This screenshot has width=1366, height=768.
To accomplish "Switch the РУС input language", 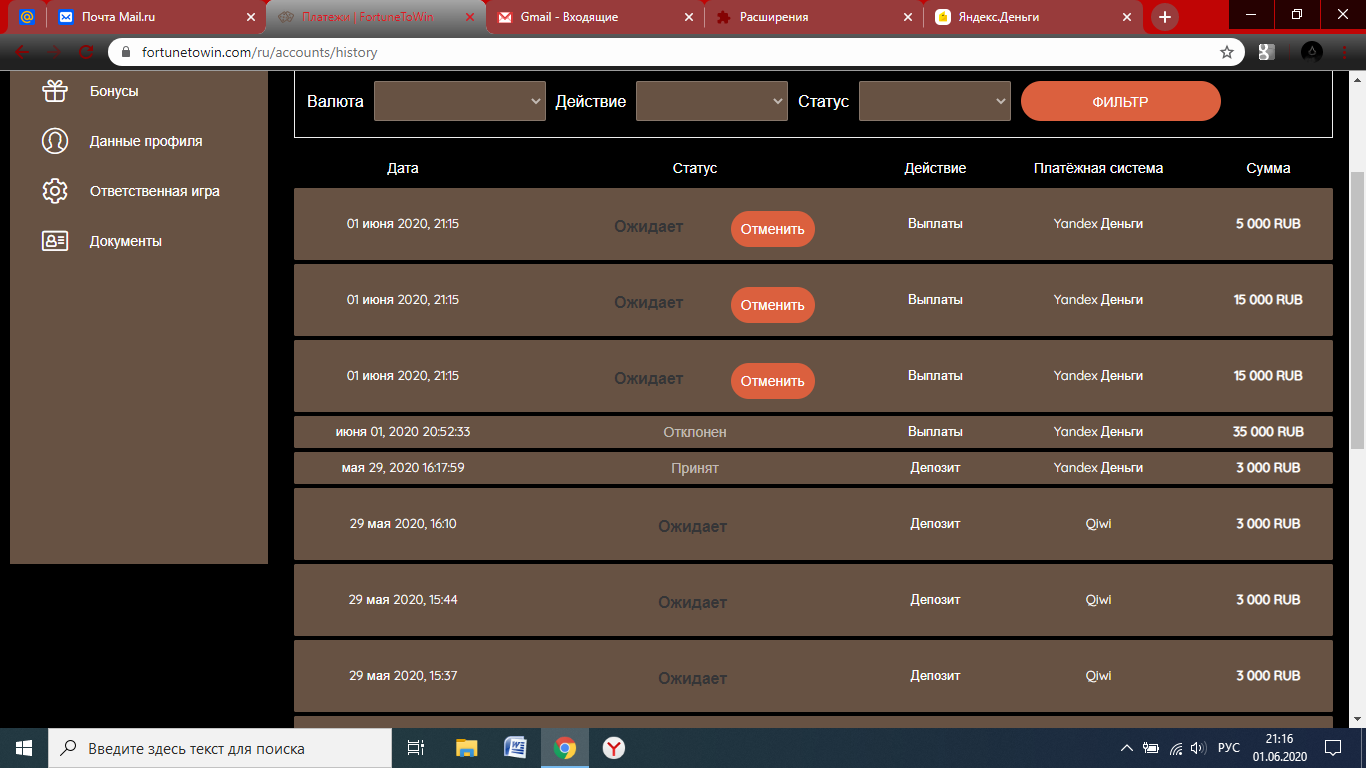I will 1229,748.
